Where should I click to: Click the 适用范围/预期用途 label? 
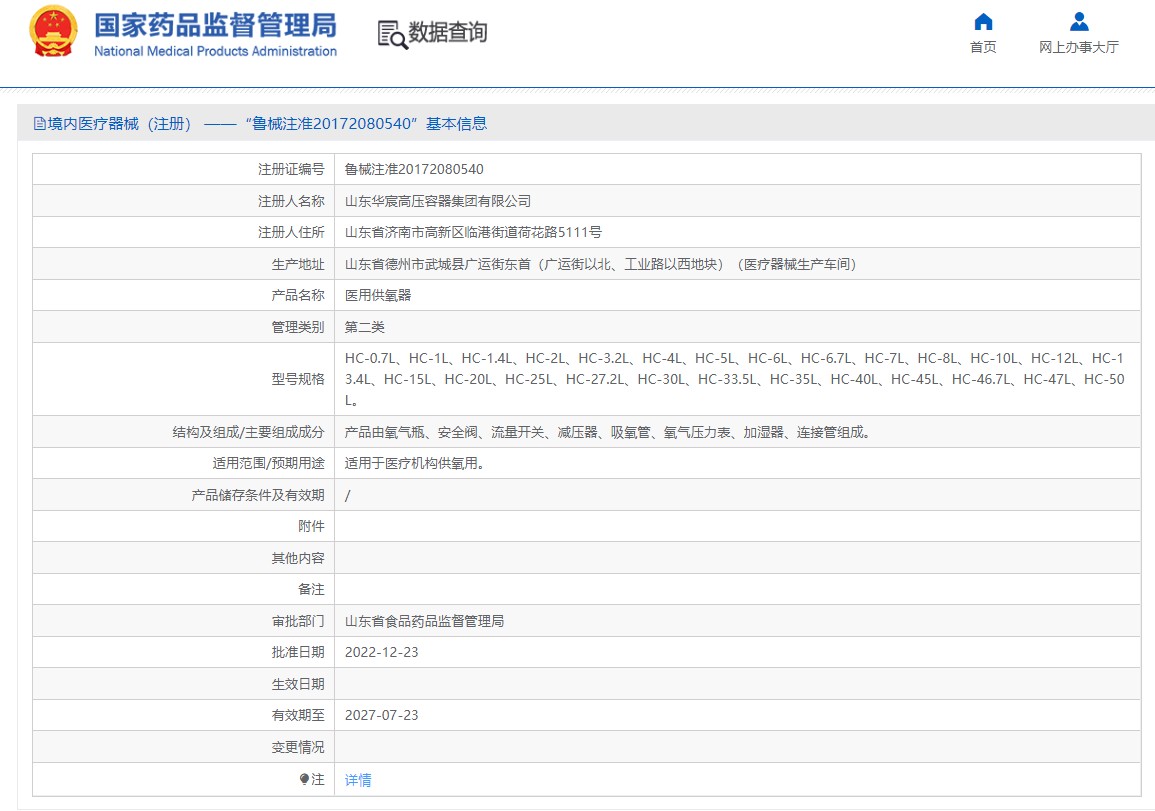(269, 463)
